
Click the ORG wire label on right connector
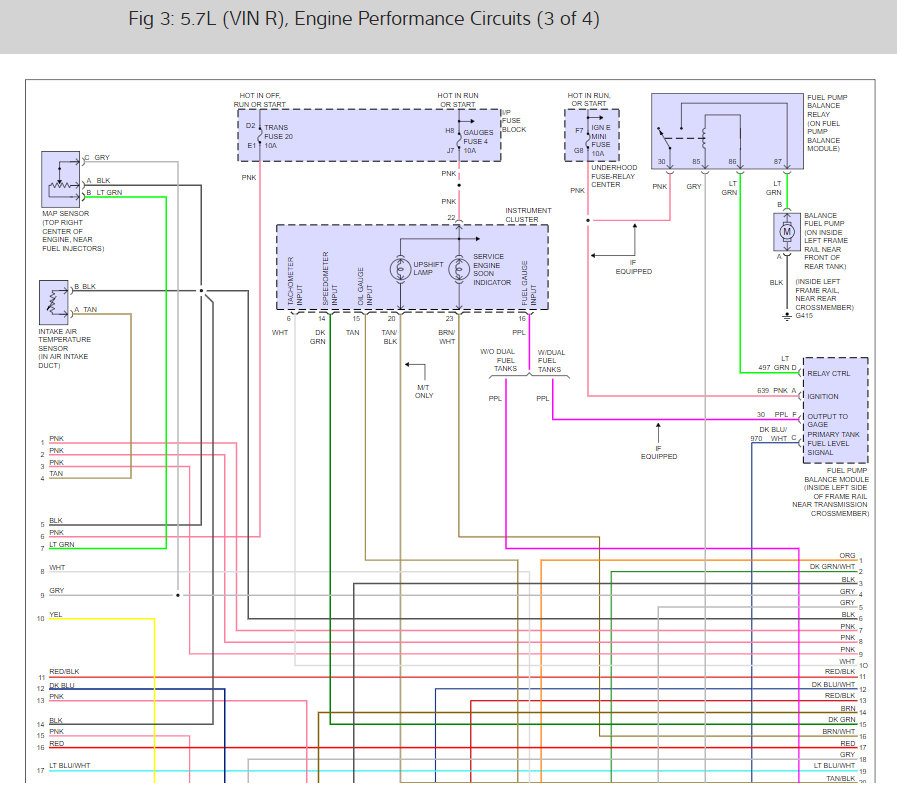(846, 556)
